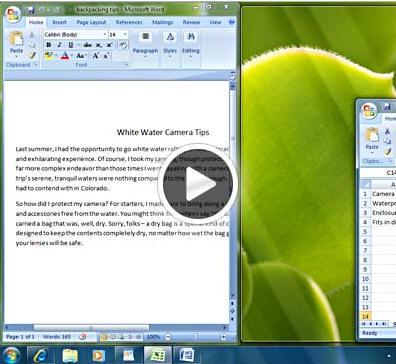
Task: Play the video with center play button
Action: point(198,183)
